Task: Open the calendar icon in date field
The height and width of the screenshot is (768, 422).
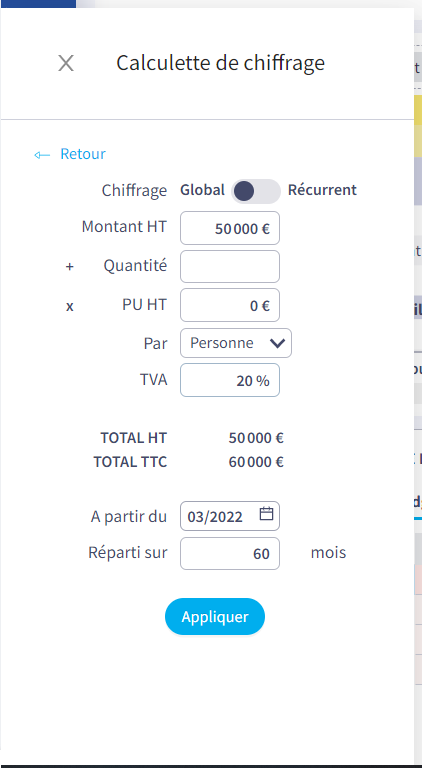Action: 266,514
